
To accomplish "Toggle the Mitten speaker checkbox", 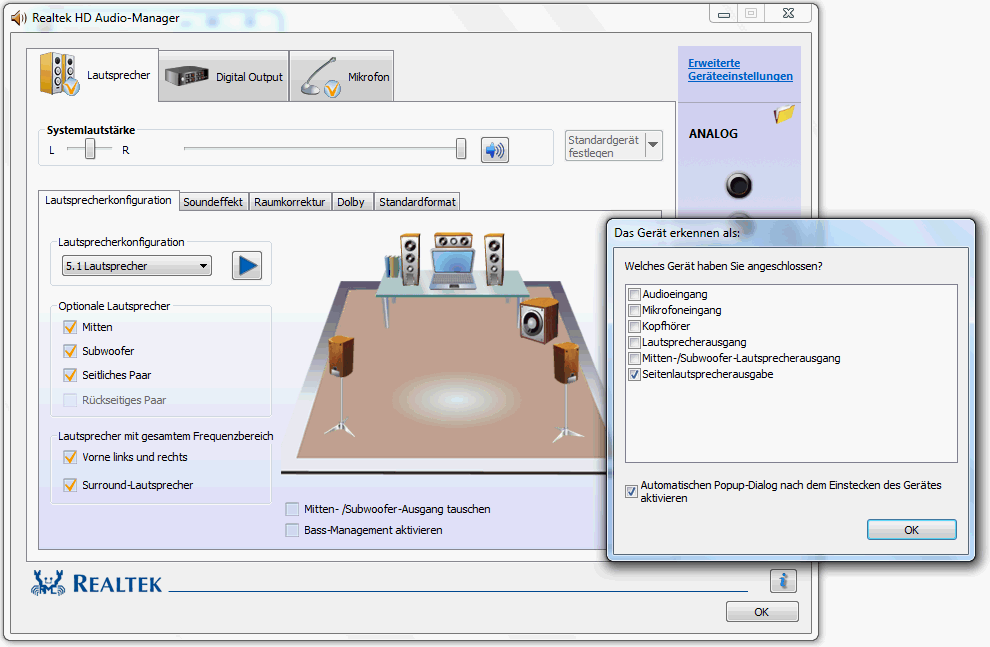I will [x=70, y=327].
